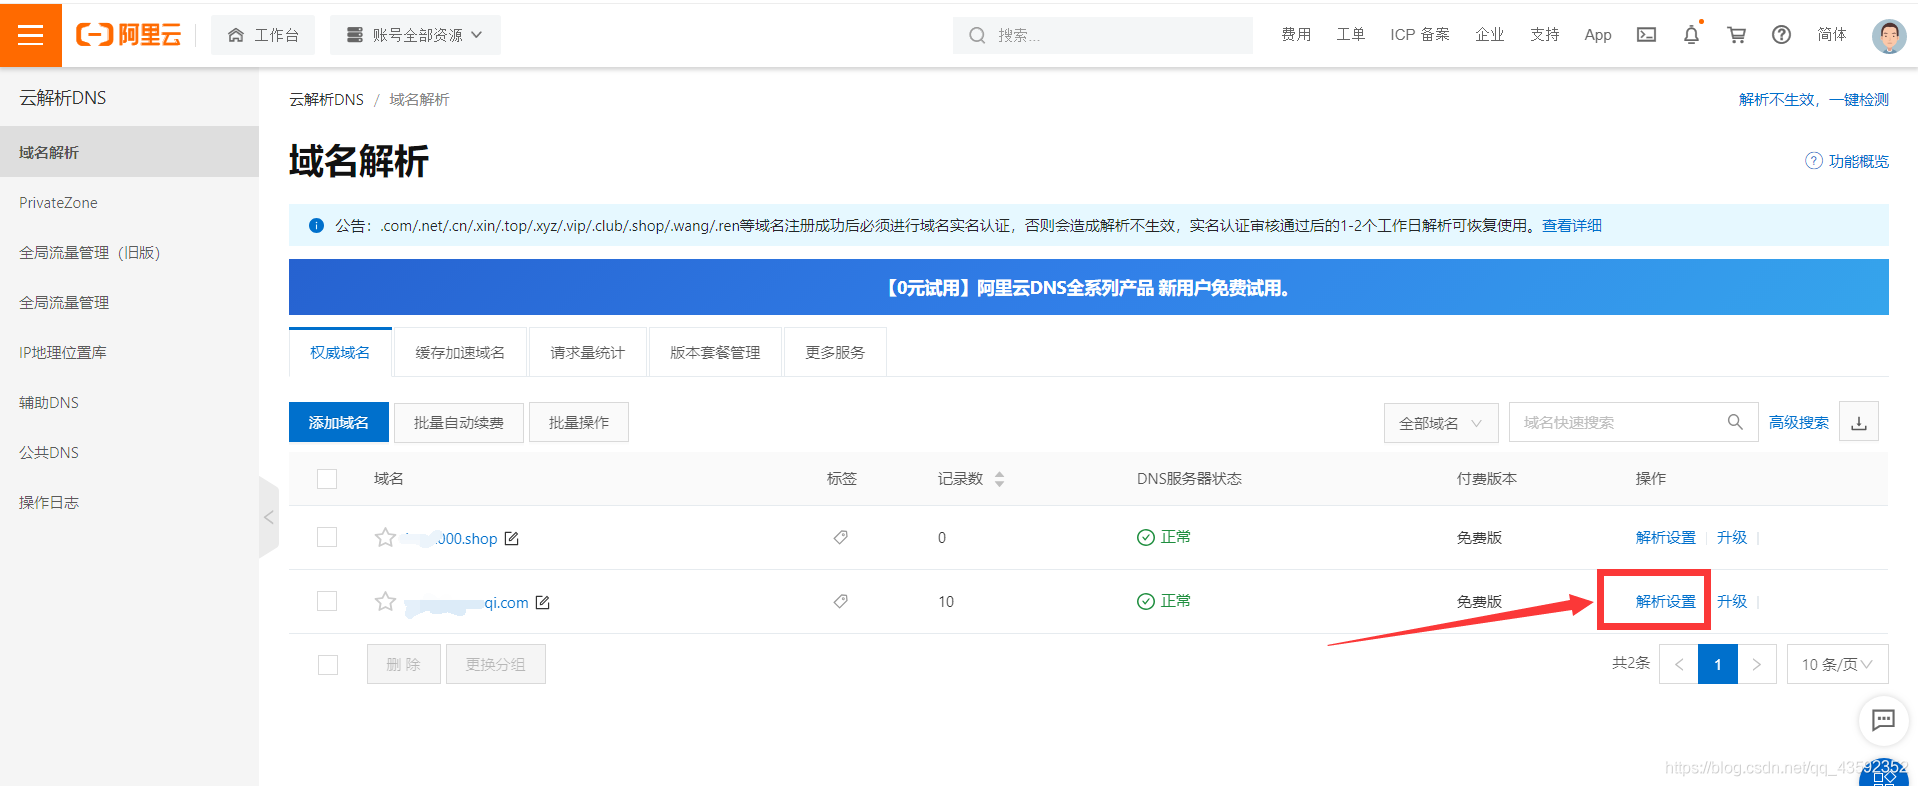This screenshot has height=786, width=1918.
Task: Select 域名解析 in sidebar
Action: click(x=129, y=152)
